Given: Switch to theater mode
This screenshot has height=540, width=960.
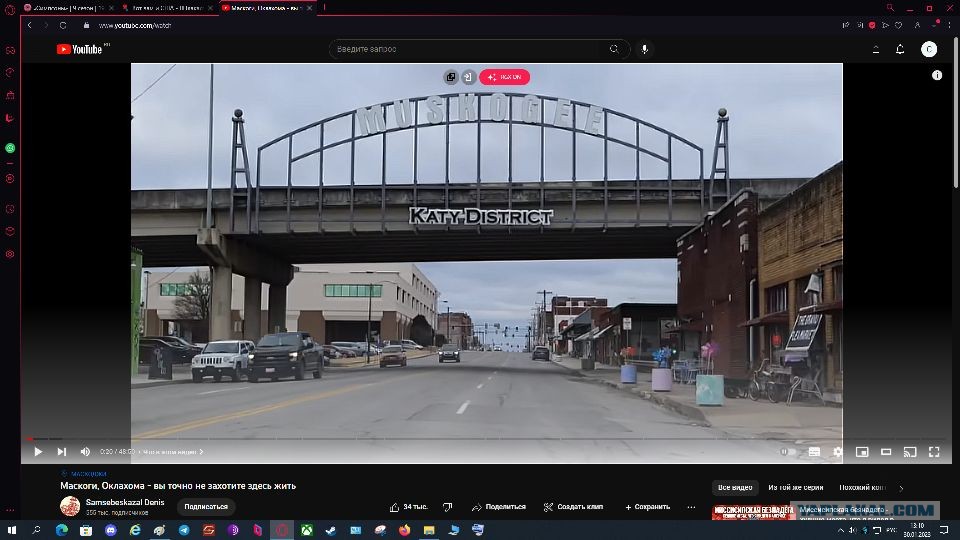Looking at the screenshot, I should tap(886, 452).
